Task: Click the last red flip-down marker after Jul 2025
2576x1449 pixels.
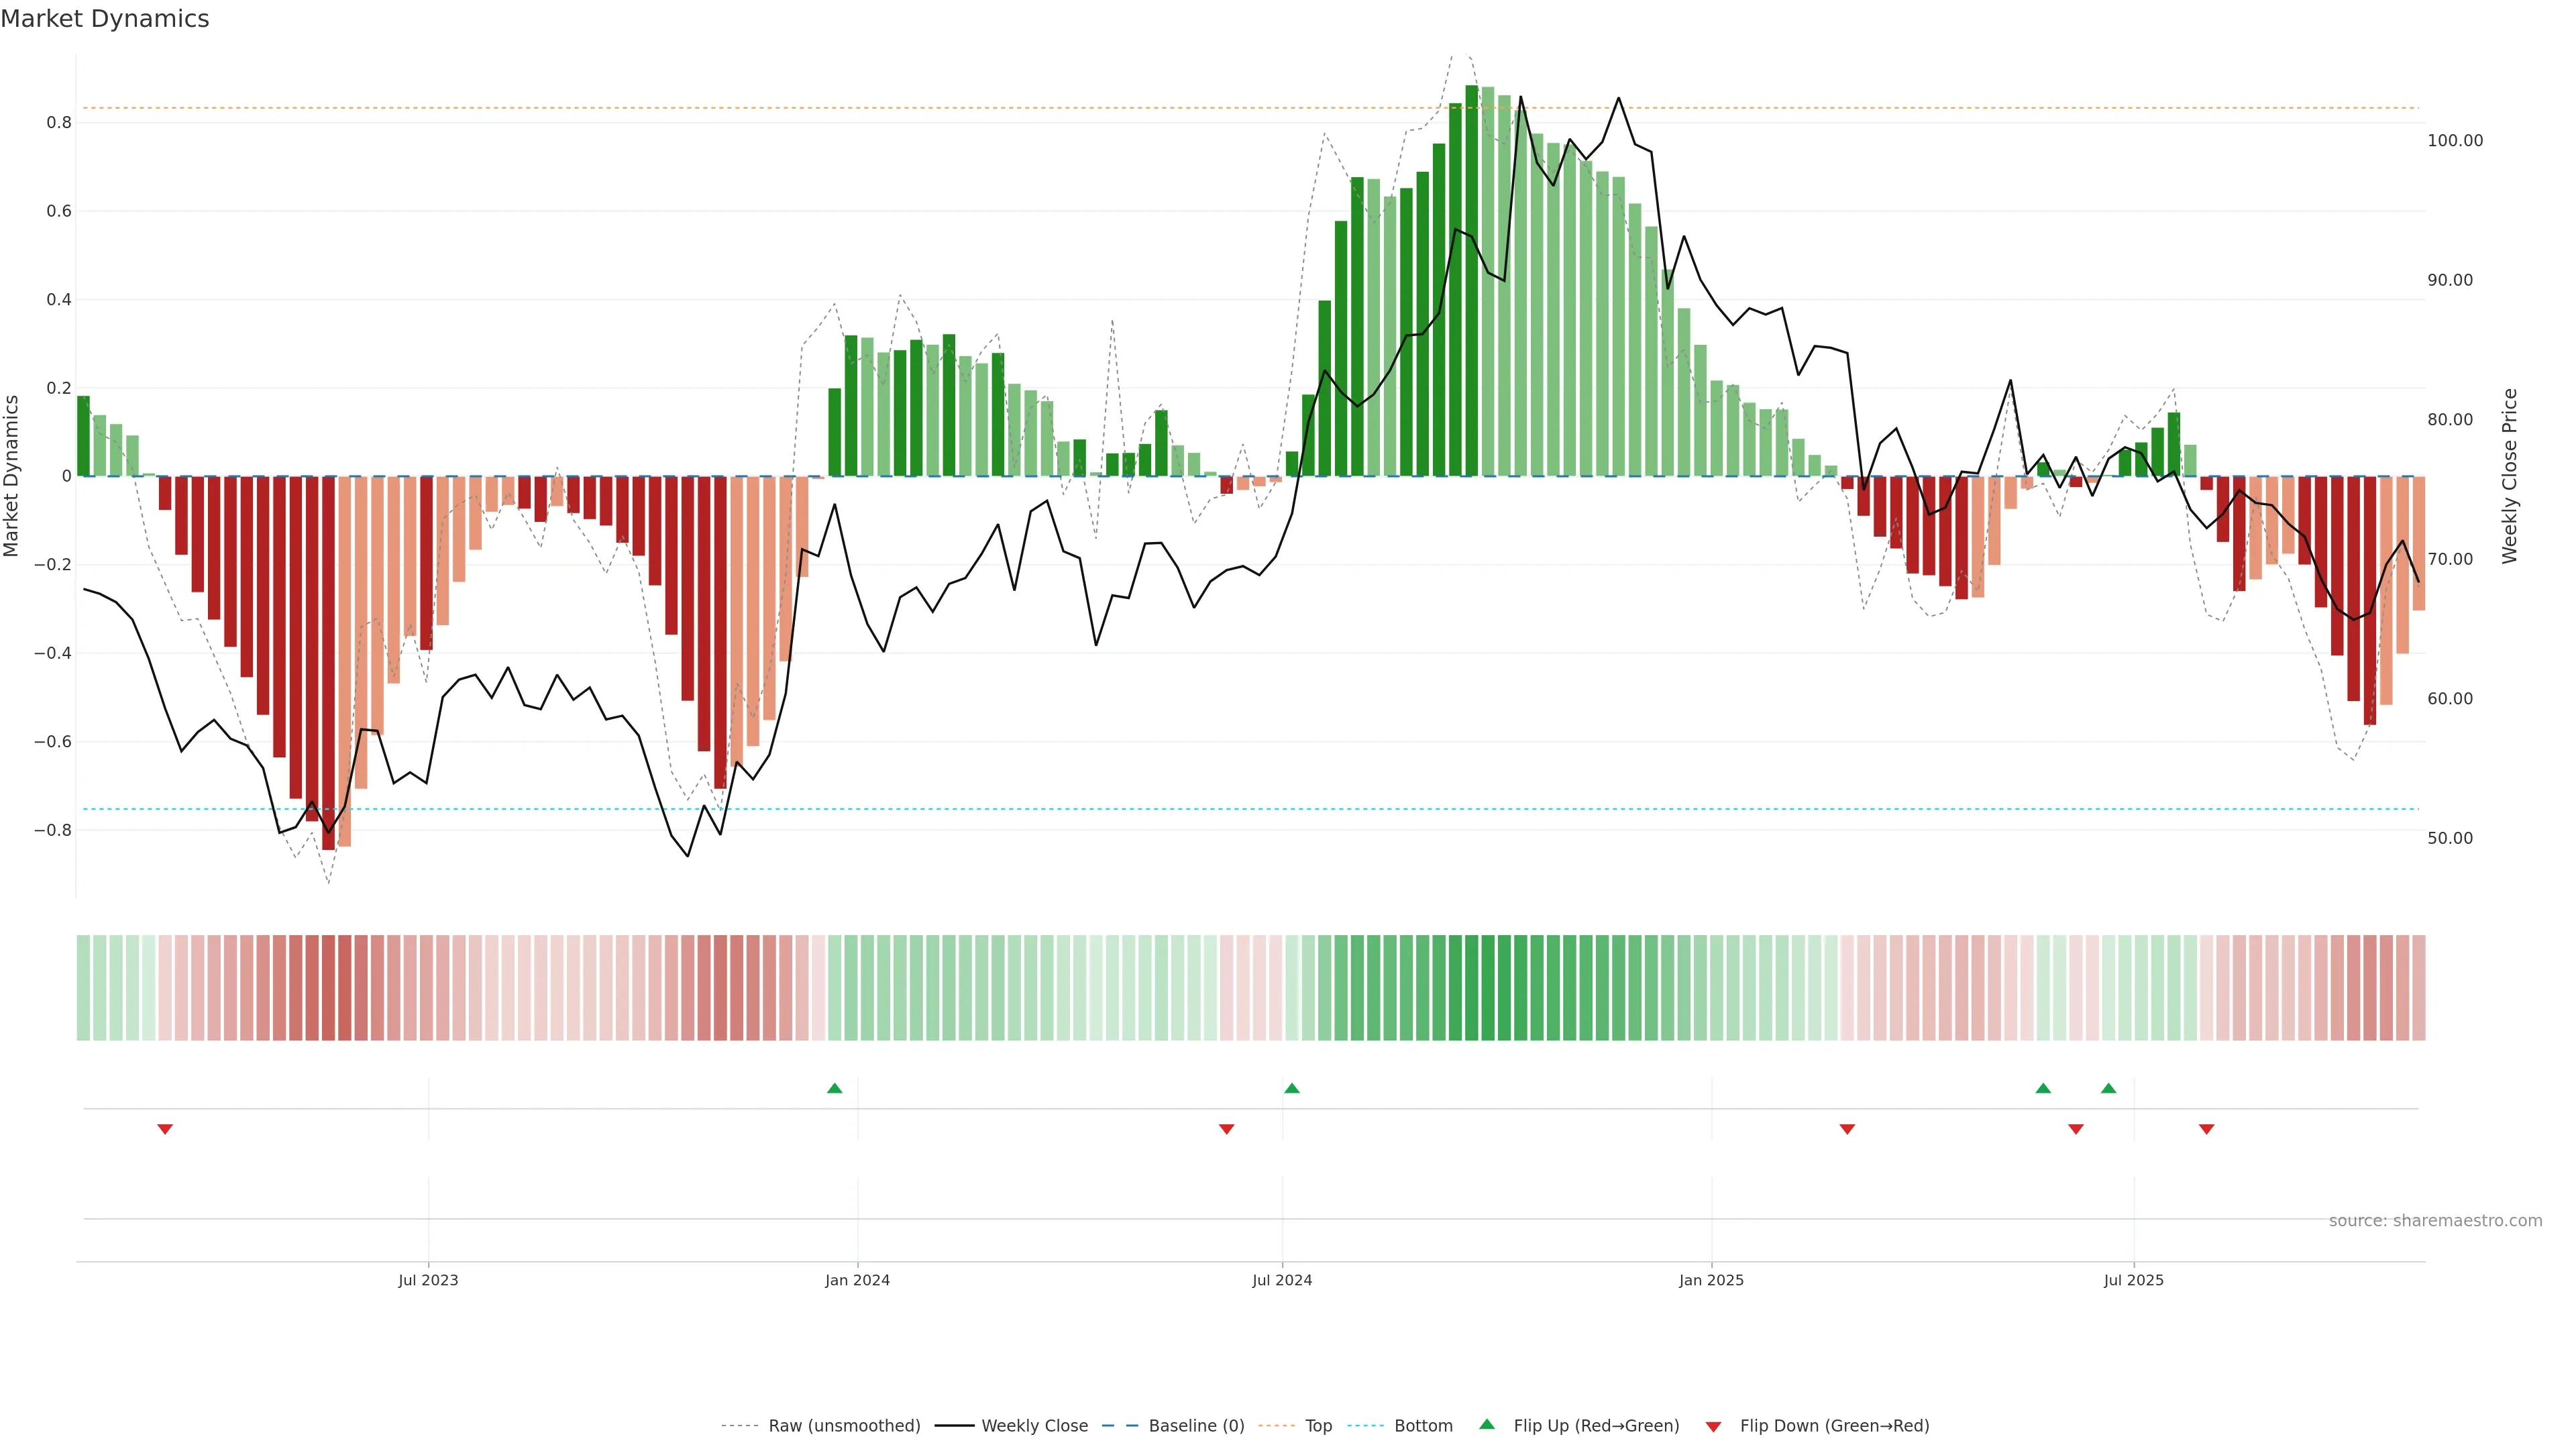Action: [x=2207, y=1129]
